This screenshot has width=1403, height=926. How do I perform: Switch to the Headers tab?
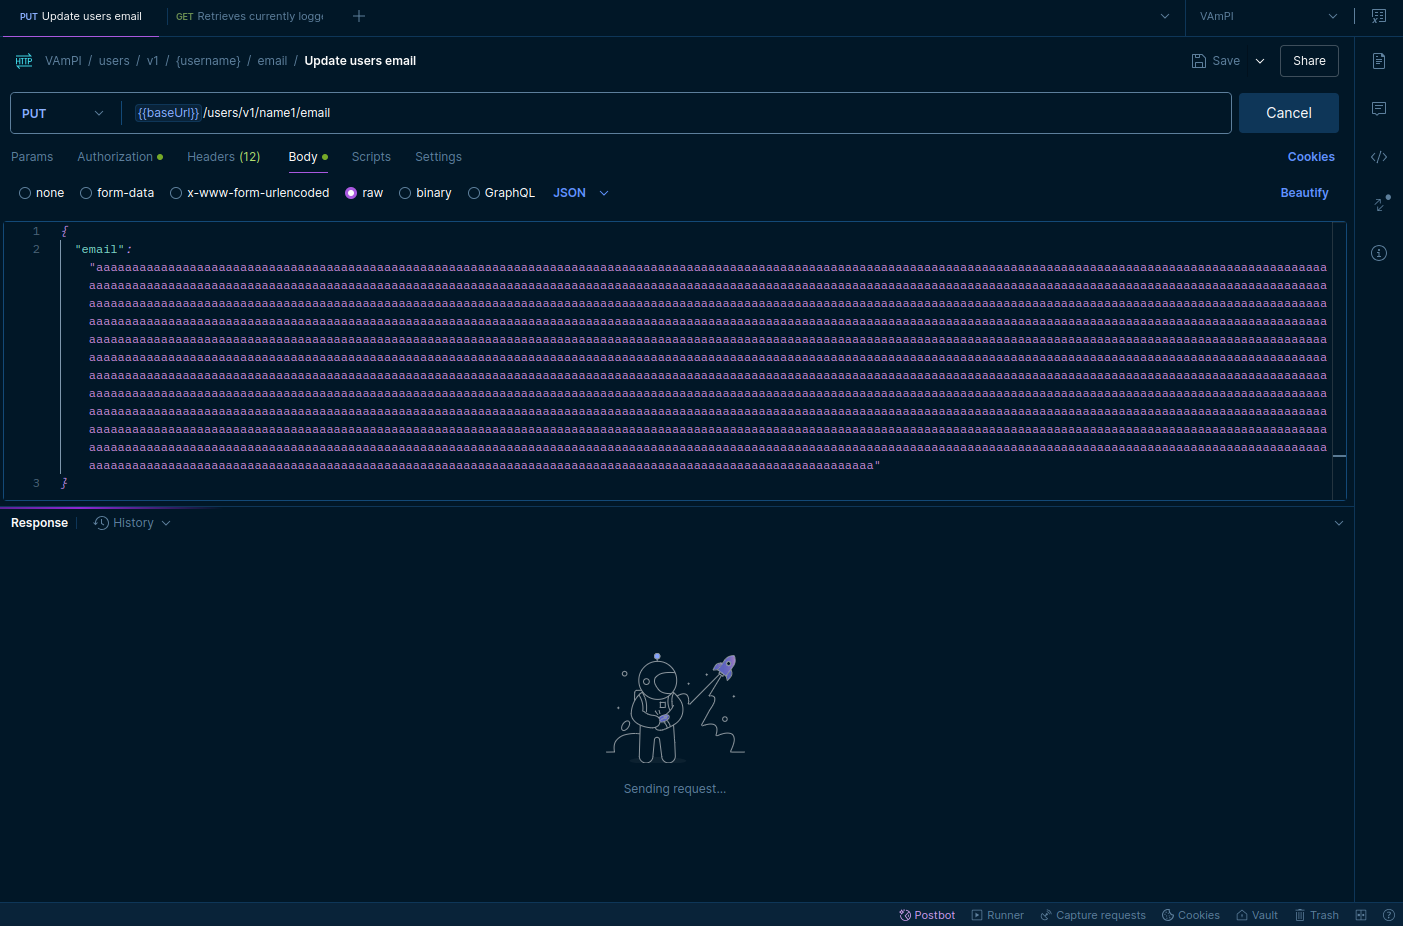point(223,157)
